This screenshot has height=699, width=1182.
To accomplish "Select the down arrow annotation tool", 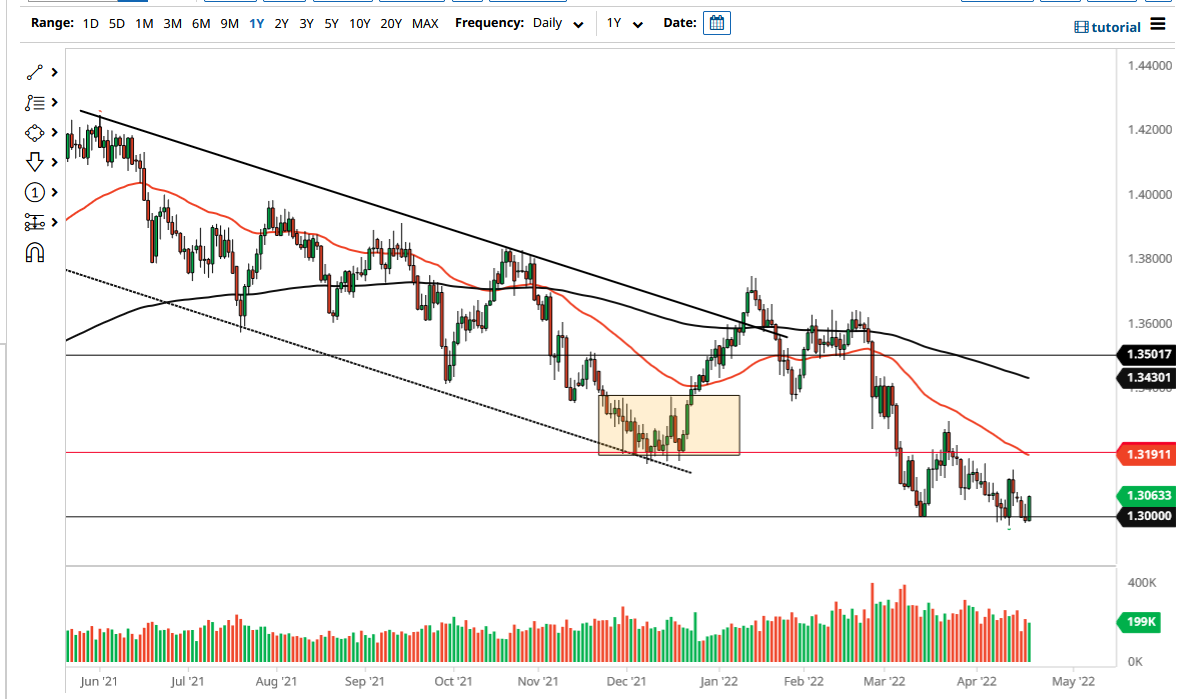I will tap(33, 162).
